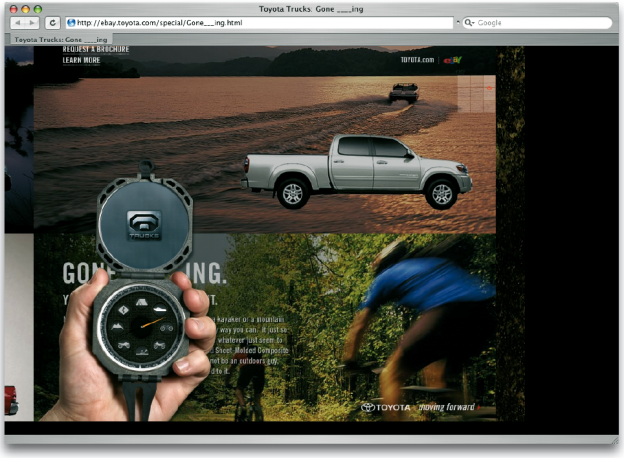
Task: Click the globe site icon in address bar
Action: pyautogui.click(x=71, y=23)
